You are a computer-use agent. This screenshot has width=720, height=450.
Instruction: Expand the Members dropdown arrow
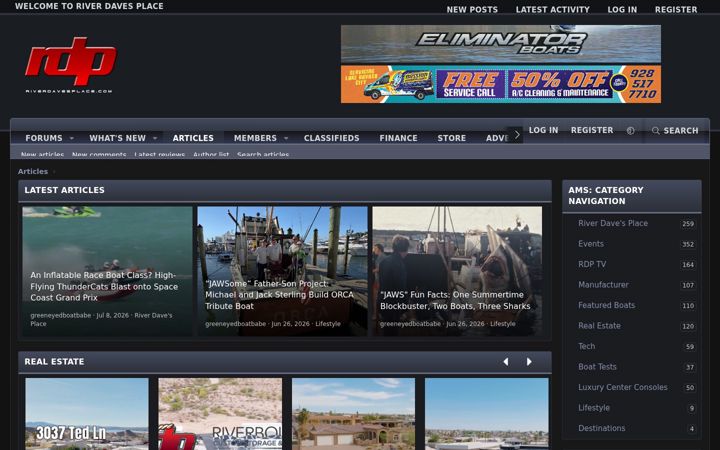tap(286, 138)
